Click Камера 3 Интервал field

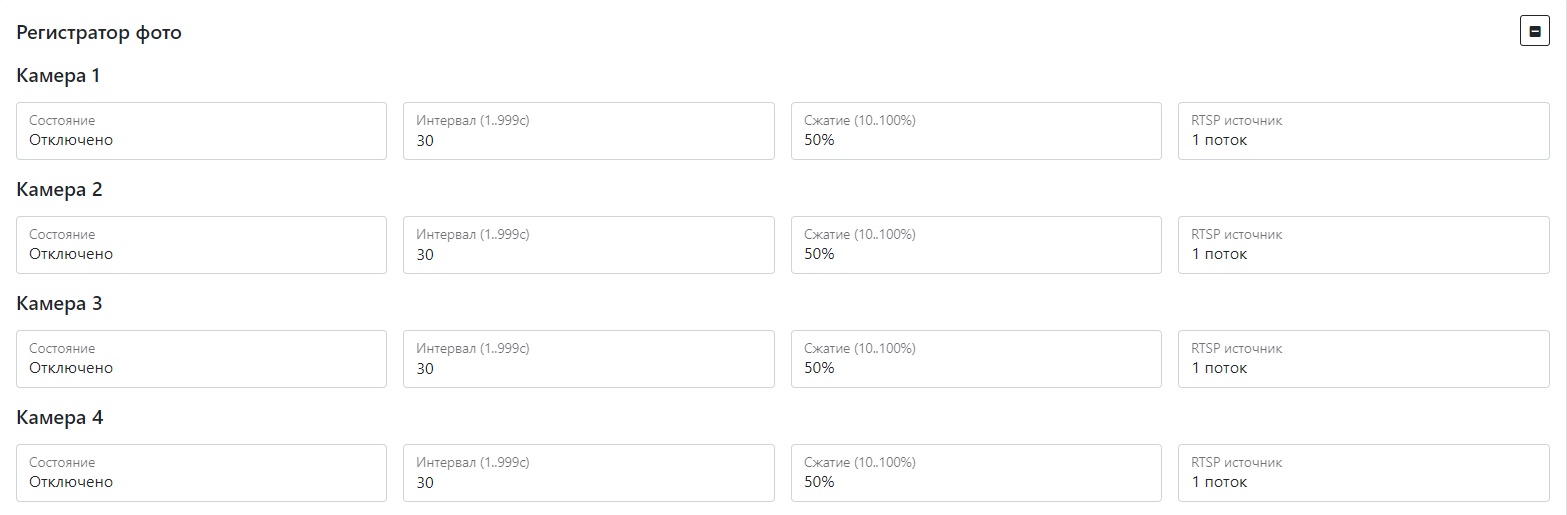588,359
